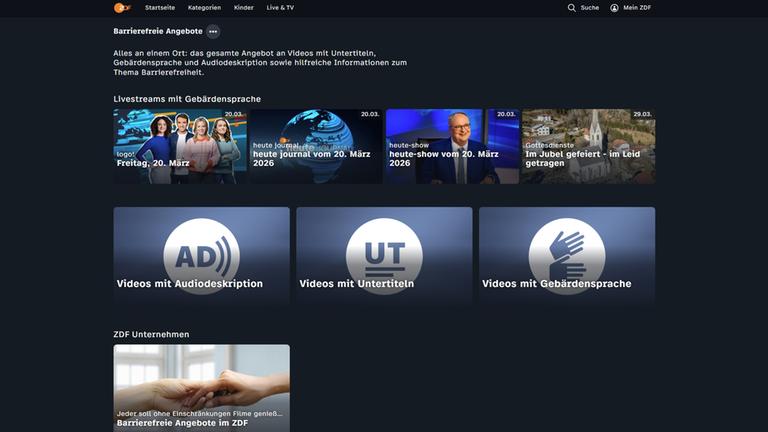Open the Kategorien menu item
The height and width of the screenshot is (432, 768).
(x=204, y=8)
